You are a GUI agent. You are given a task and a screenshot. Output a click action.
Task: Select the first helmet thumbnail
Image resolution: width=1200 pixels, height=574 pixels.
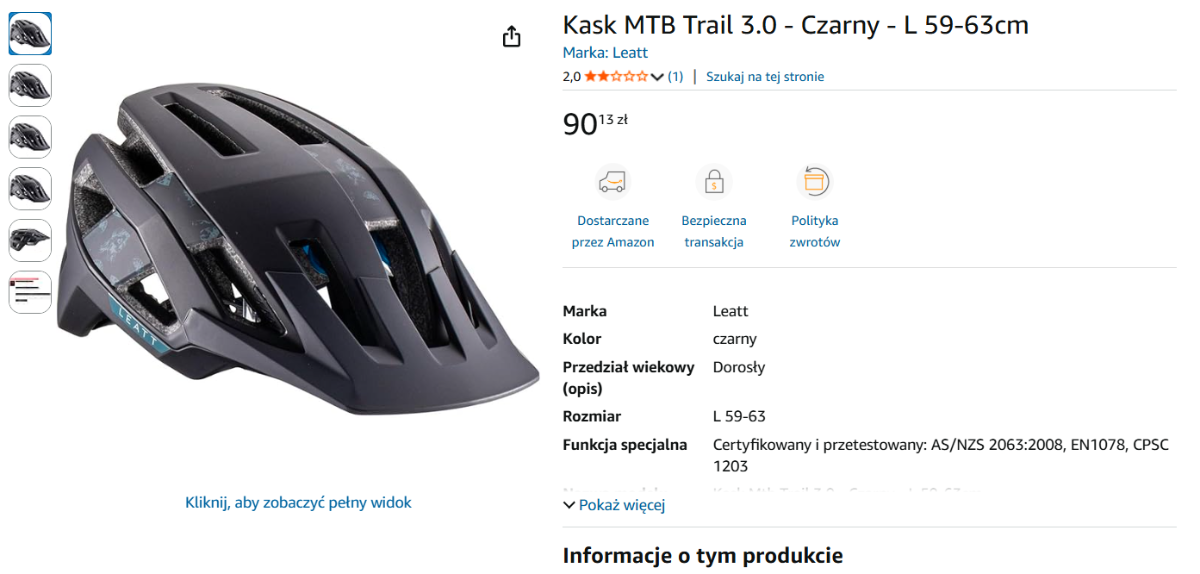click(30, 34)
